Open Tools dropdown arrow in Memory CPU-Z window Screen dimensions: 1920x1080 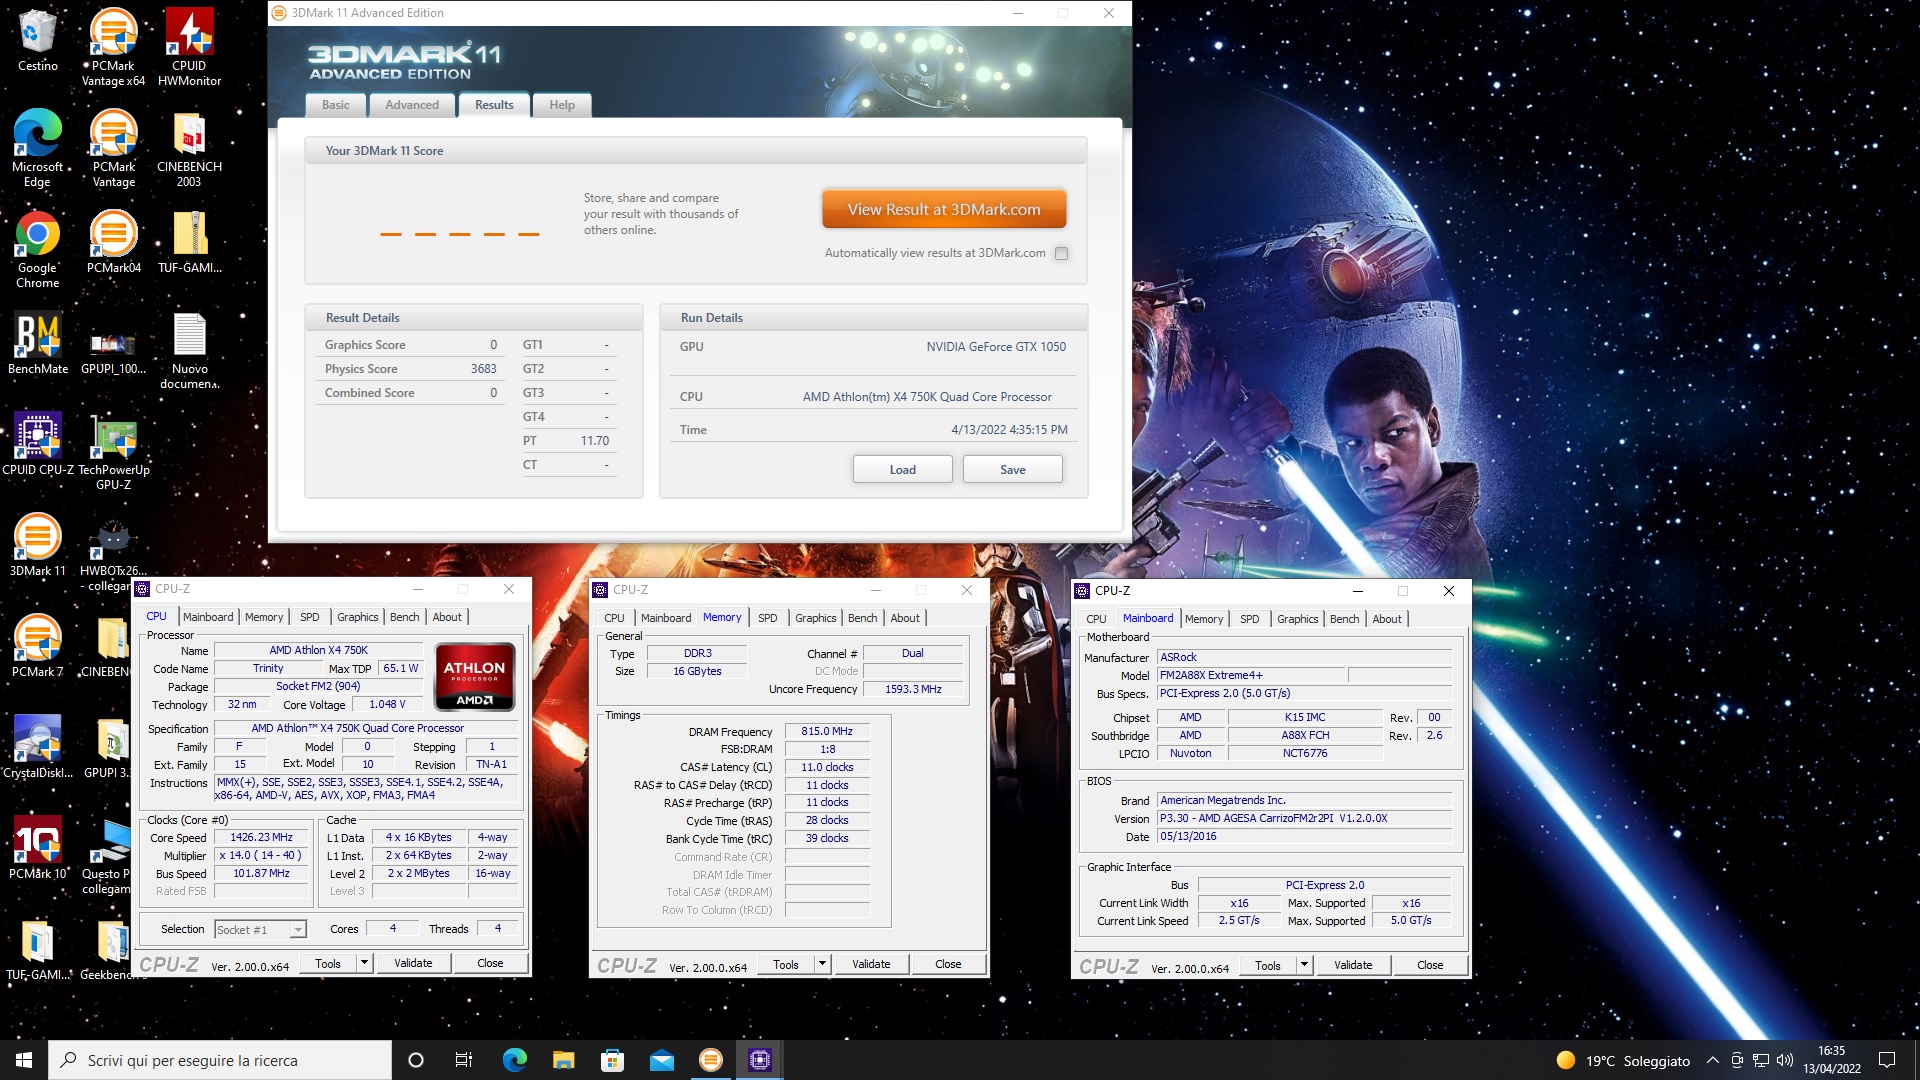822,964
